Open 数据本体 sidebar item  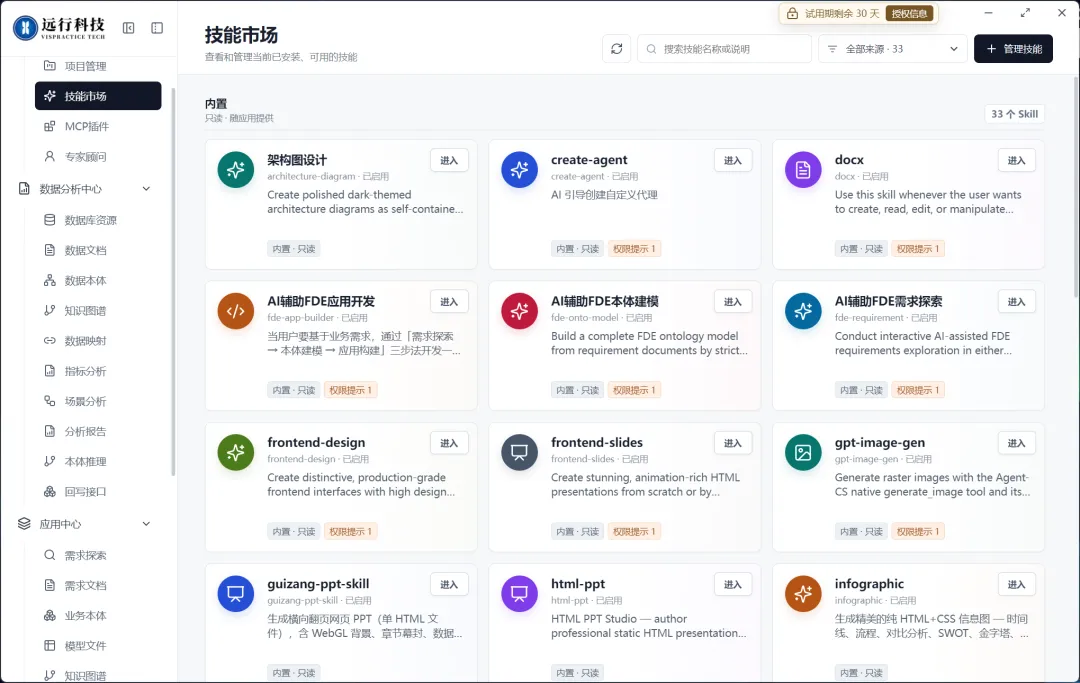click(x=98, y=280)
